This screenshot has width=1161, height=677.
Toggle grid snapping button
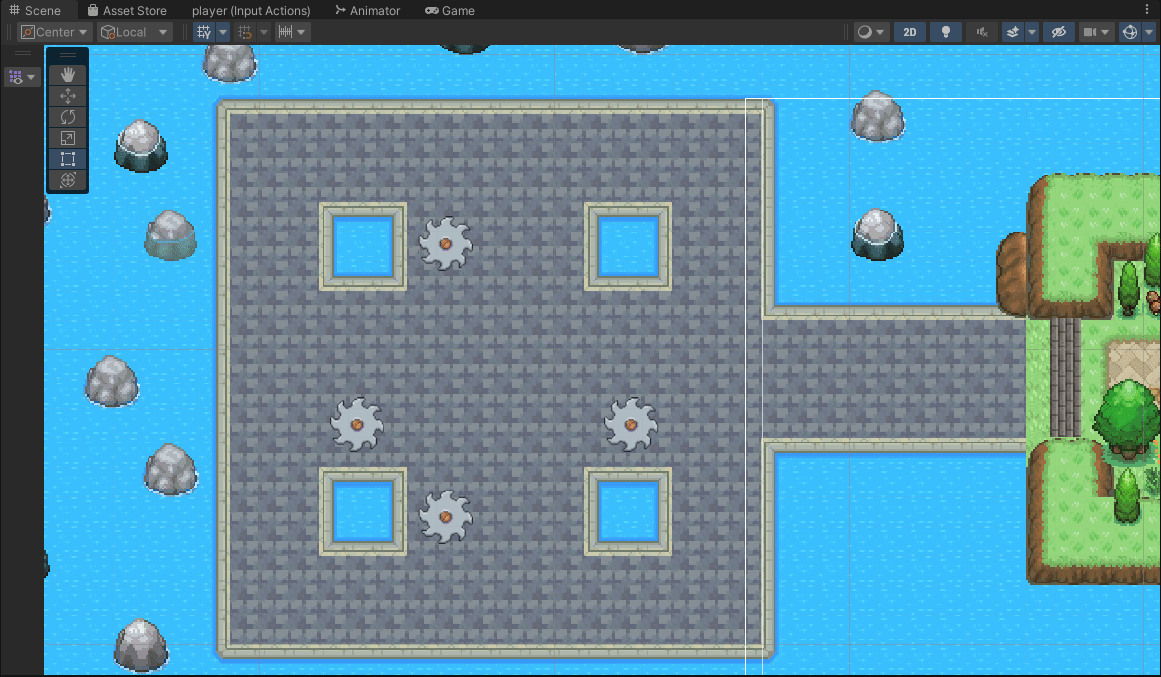245,32
